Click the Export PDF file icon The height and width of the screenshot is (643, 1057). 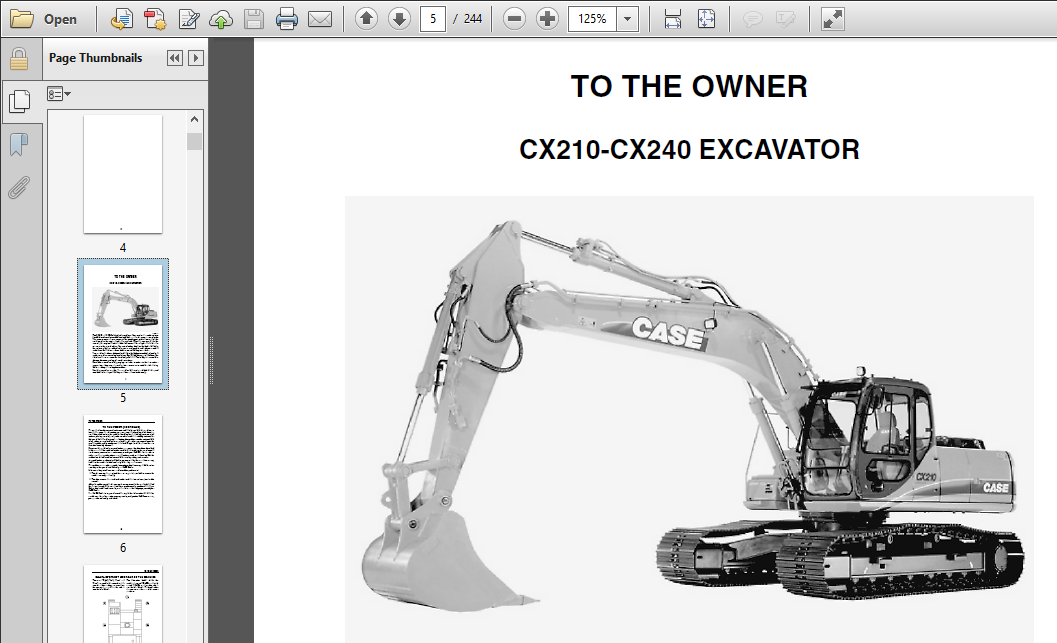click(x=121, y=19)
